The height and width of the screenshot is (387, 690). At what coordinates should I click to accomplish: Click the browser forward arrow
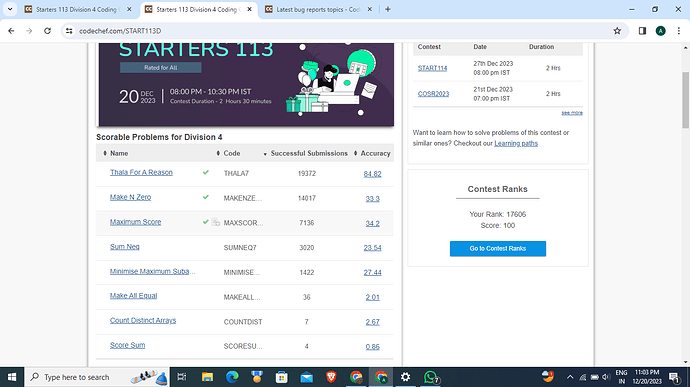click(x=29, y=31)
